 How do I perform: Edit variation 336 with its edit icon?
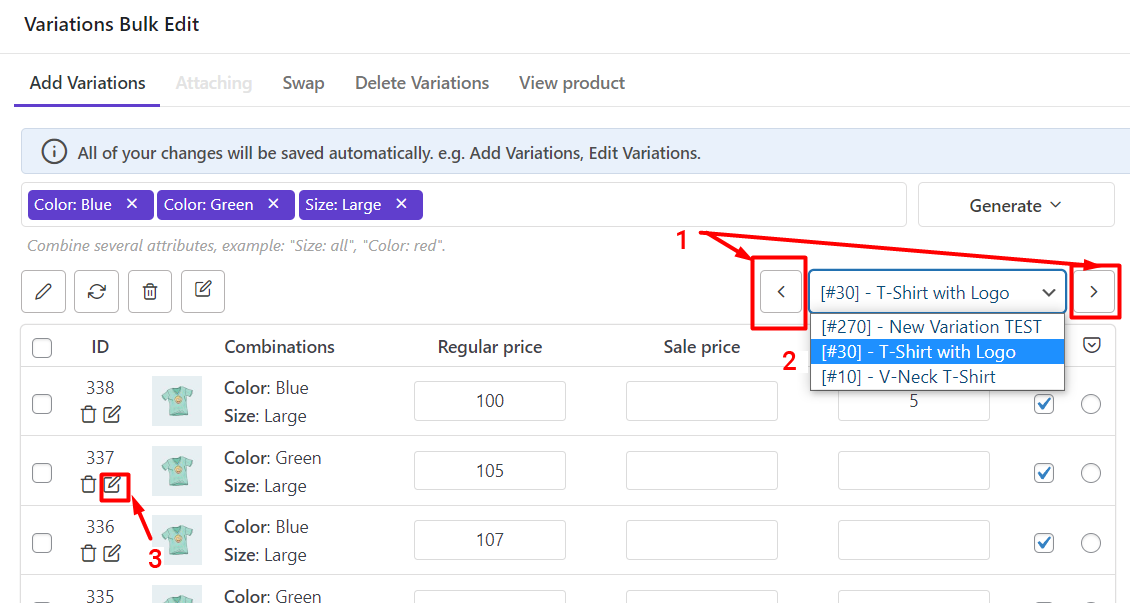coord(112,553)
